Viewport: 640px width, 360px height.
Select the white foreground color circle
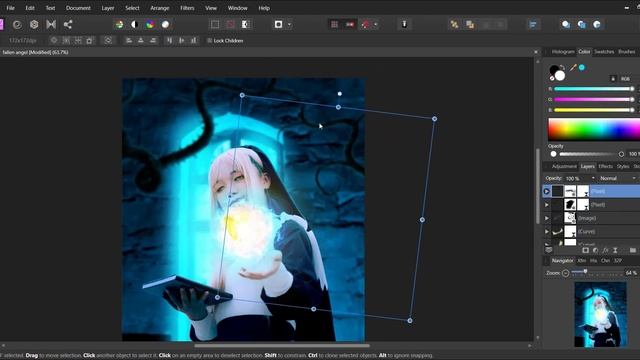pos(560,76)
